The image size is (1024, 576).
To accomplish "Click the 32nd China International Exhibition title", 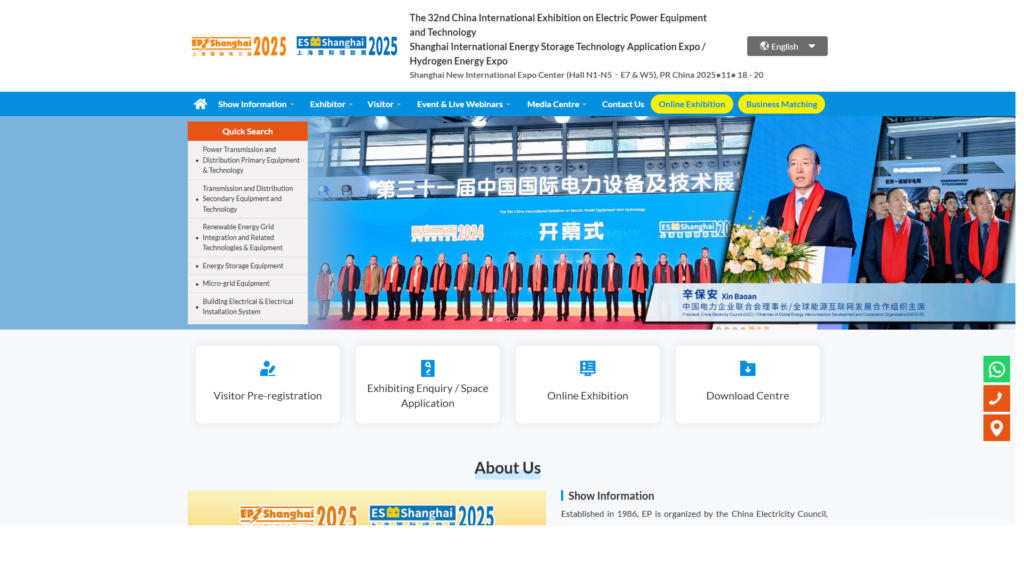I will [x=558, y=25].
